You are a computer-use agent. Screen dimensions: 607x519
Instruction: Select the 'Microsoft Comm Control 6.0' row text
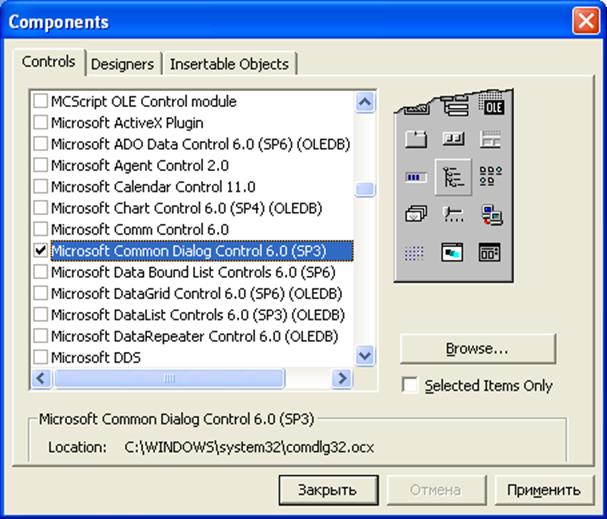click(x=140, y=230)
